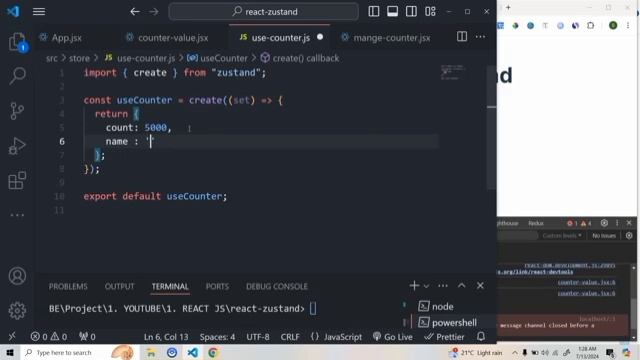The height and width of the screenshot is (360, 640).
Task: Open Extensions view
Action: 17,180
